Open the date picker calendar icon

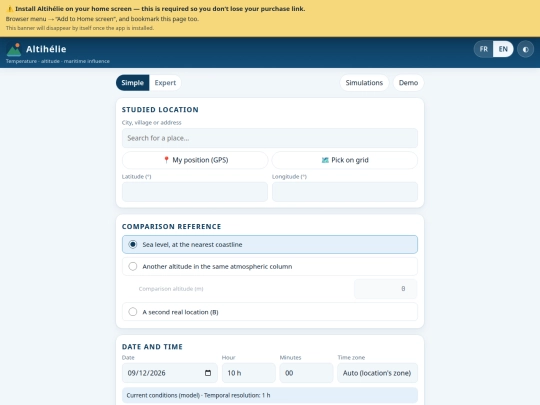pyautogui.click(x=208, y=373)
